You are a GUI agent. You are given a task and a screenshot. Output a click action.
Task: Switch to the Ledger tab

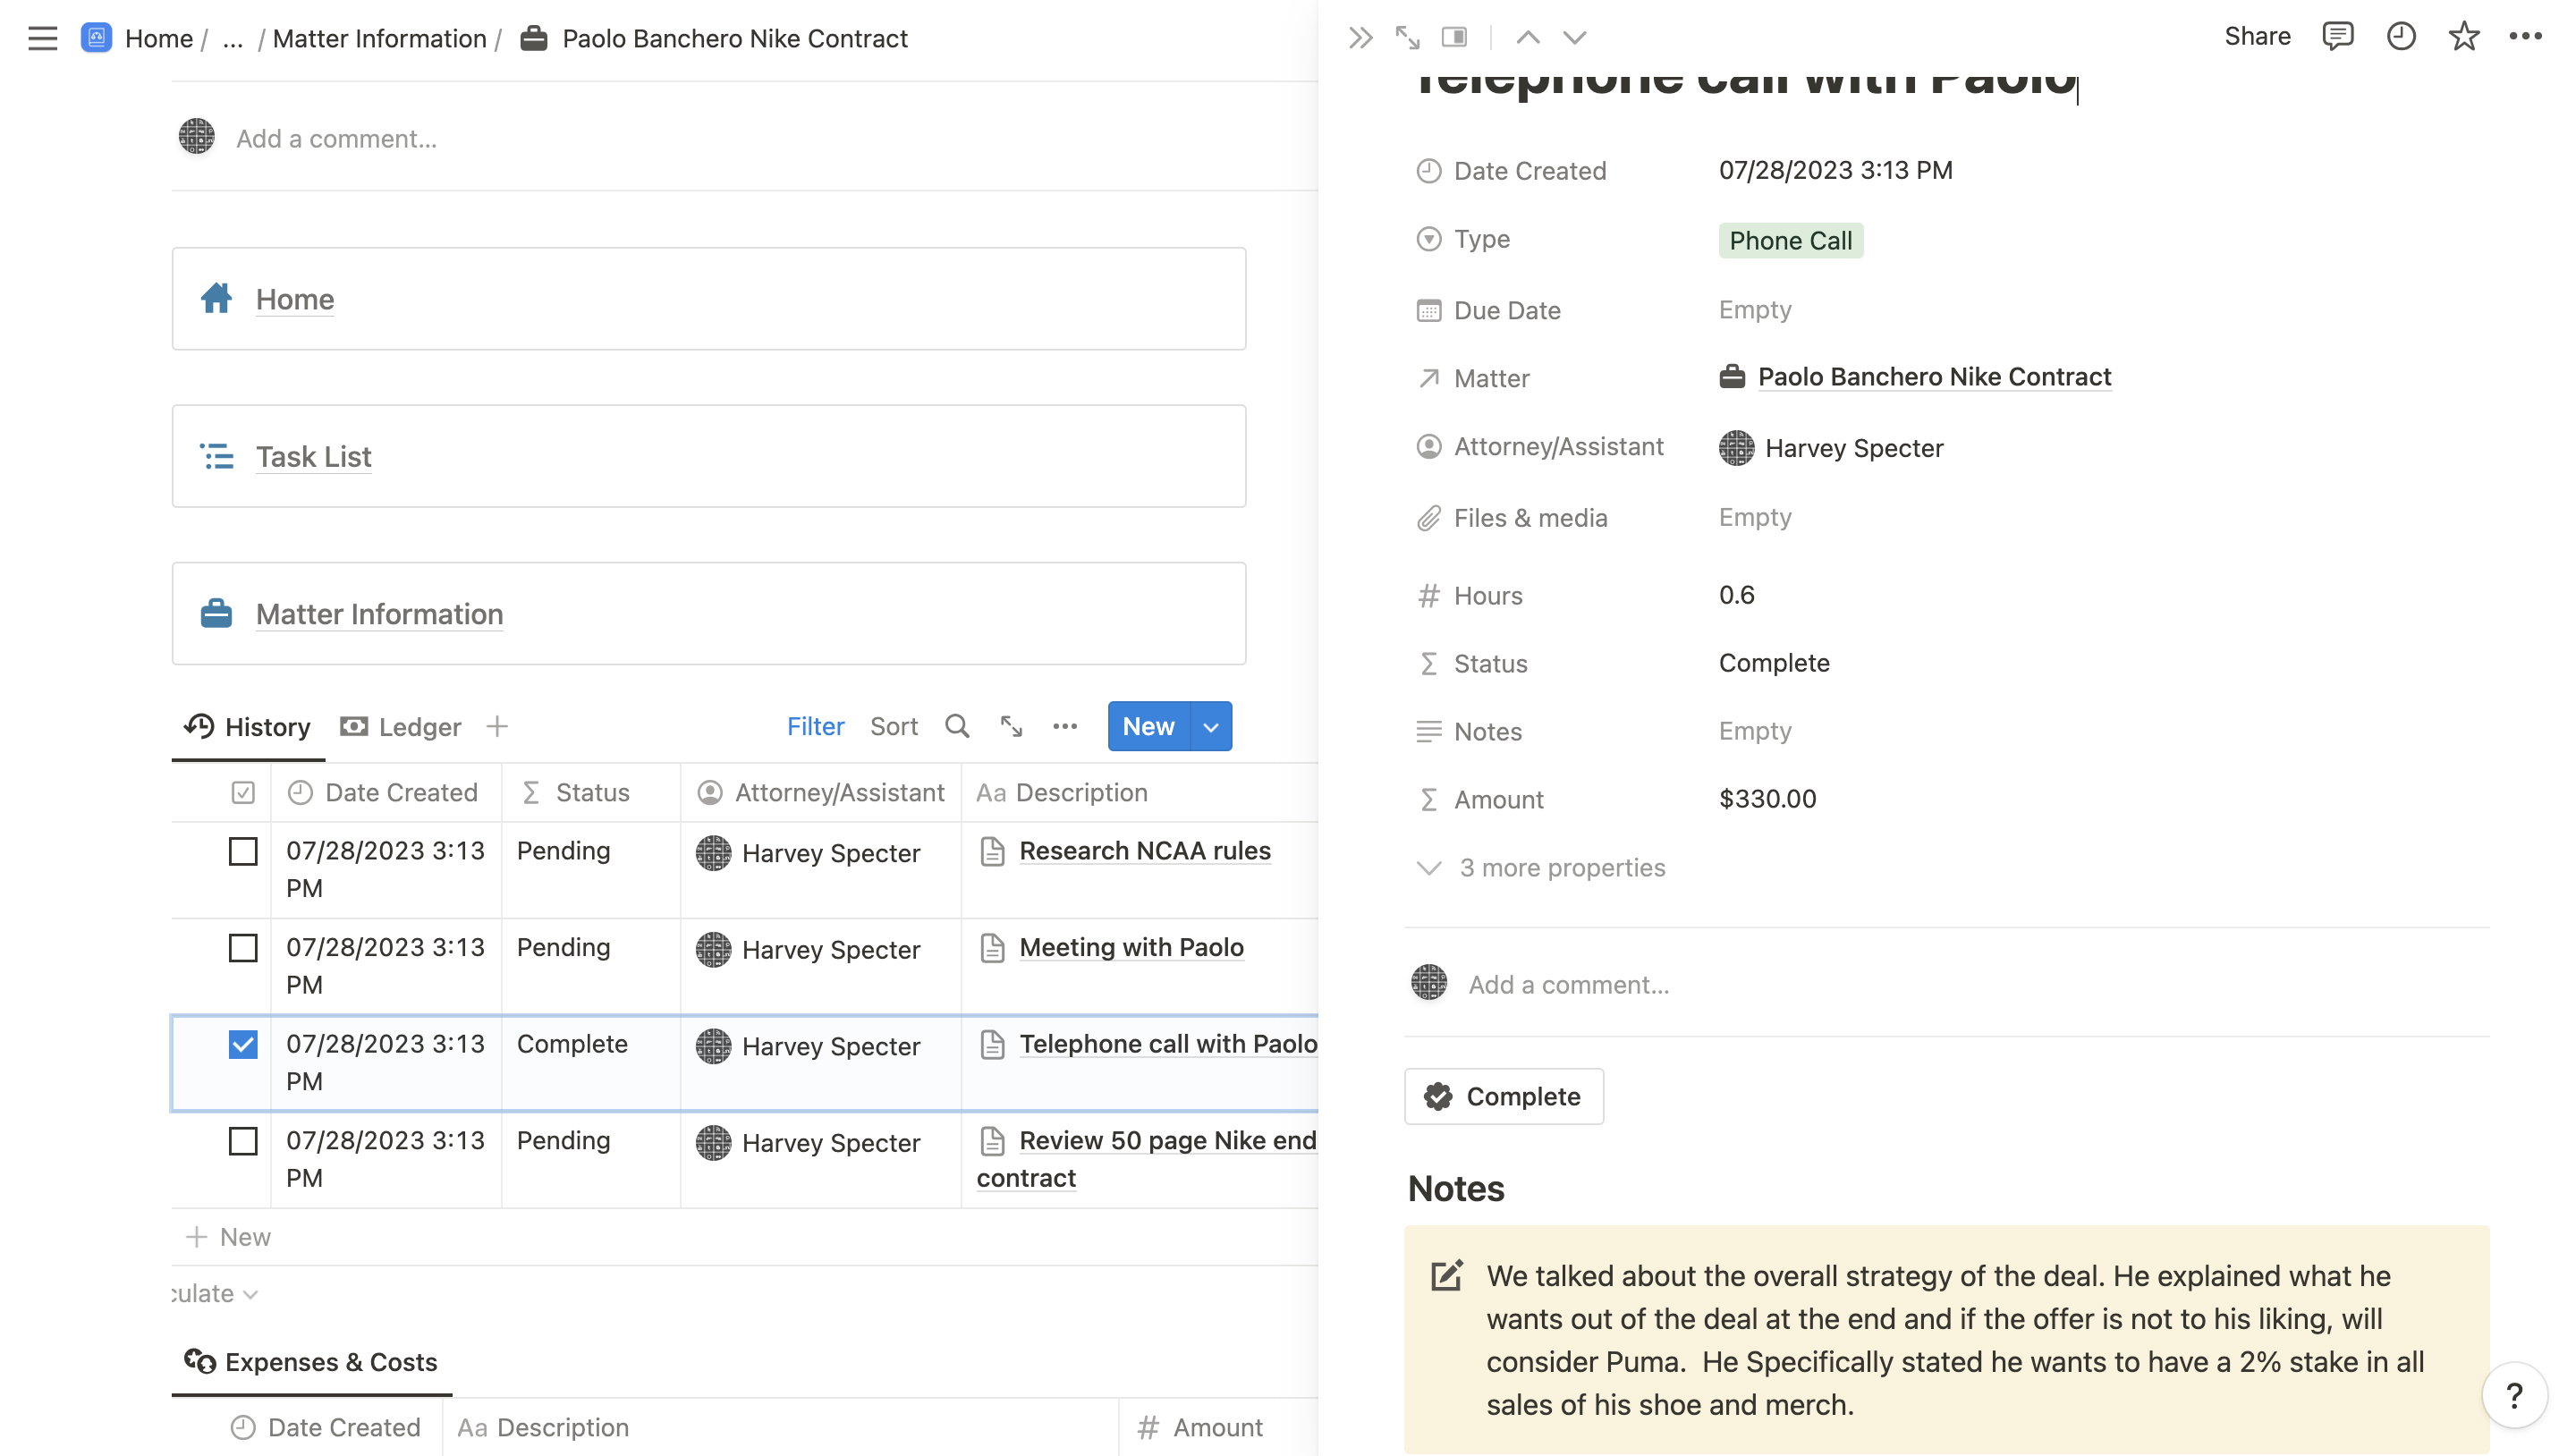401,726
